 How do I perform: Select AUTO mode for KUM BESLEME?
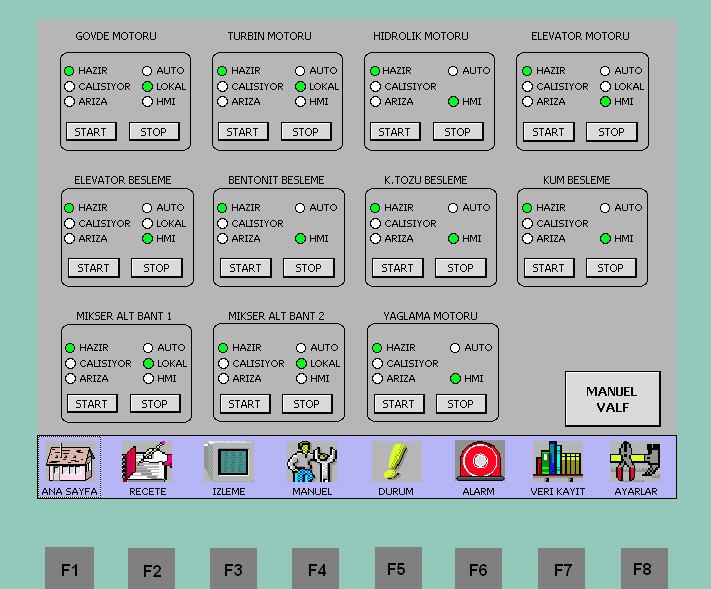605,208
